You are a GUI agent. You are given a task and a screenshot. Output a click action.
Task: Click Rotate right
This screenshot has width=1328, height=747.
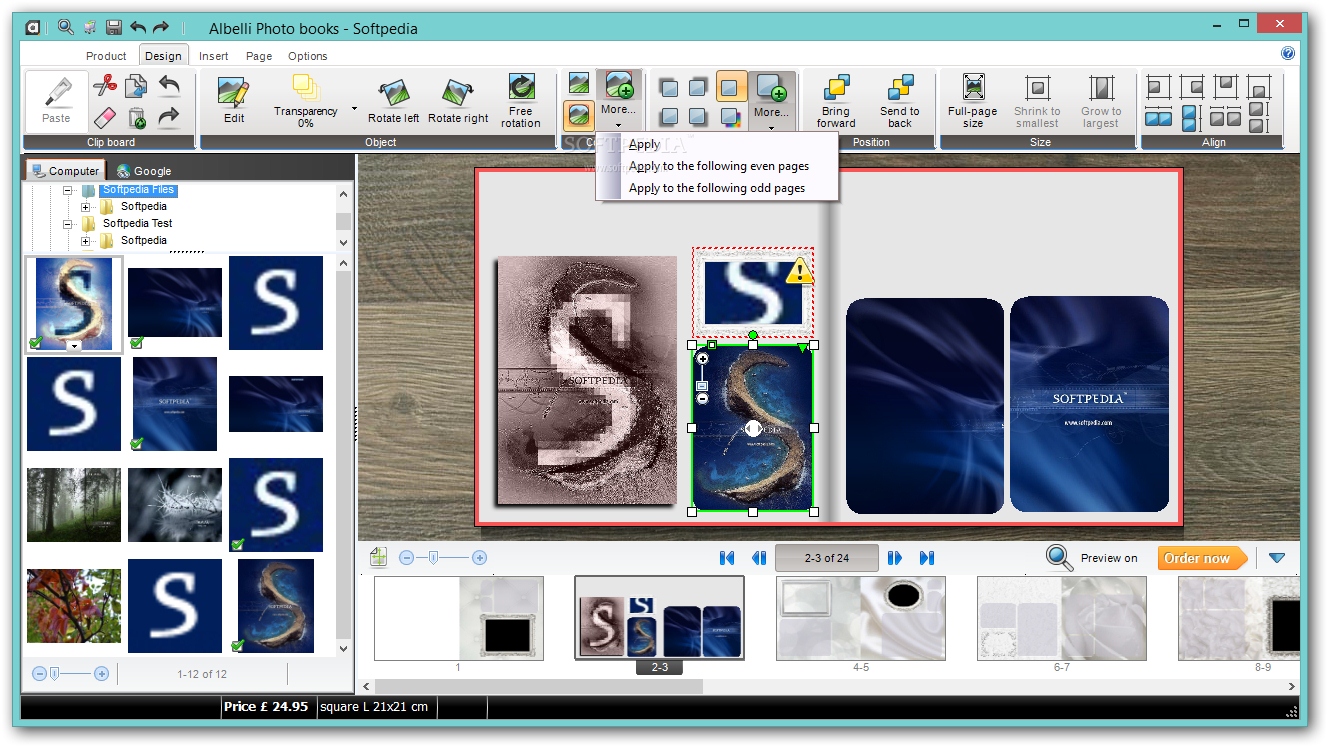click(x=458, y=101)
